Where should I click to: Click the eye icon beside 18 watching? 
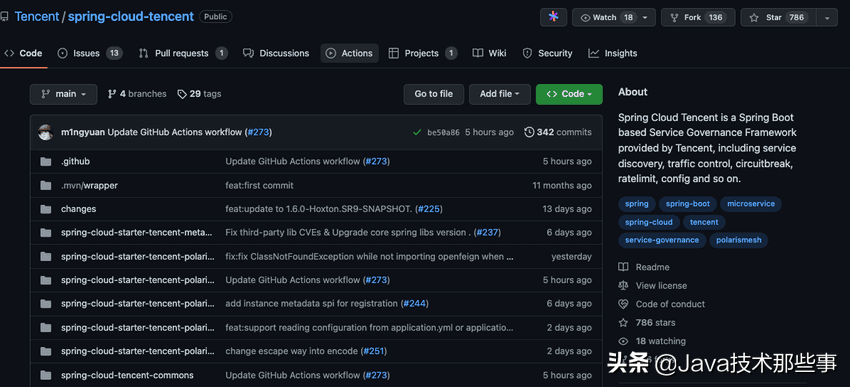click(623, 341)
